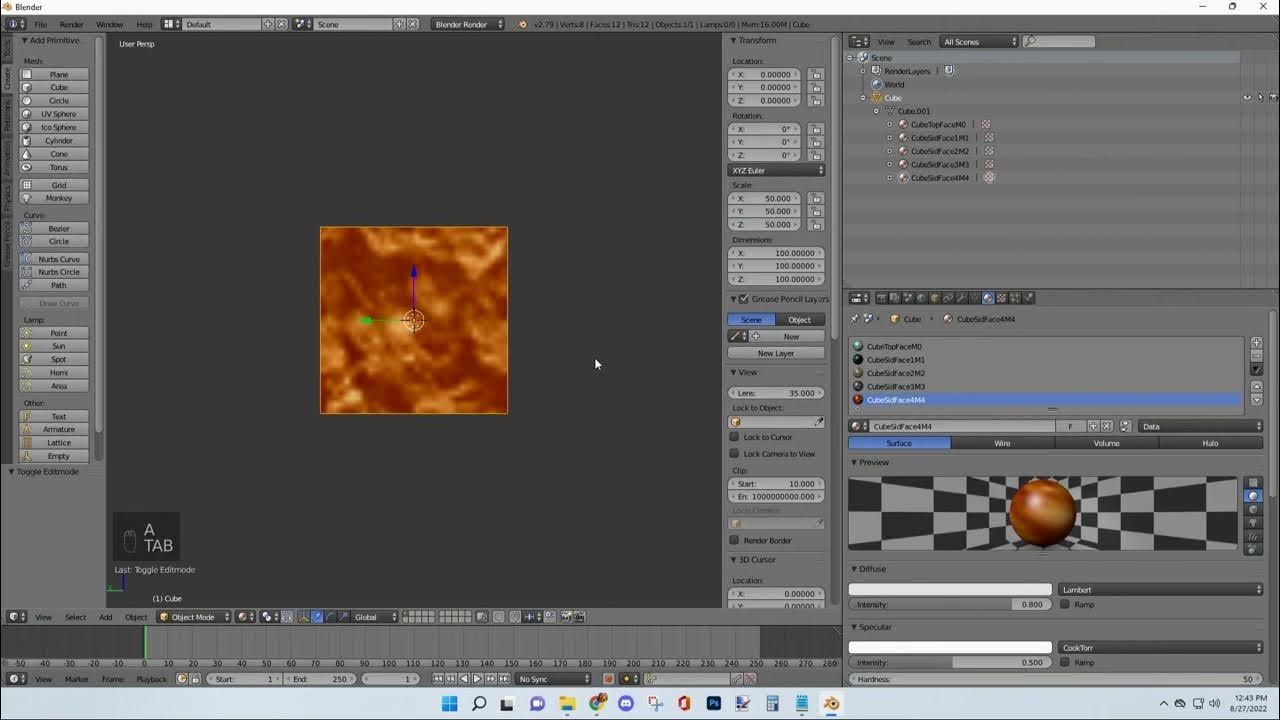1280x720 pixels.
Task: Adjust the Diffuse Intensity slider
Action: [x=950, y=605]
